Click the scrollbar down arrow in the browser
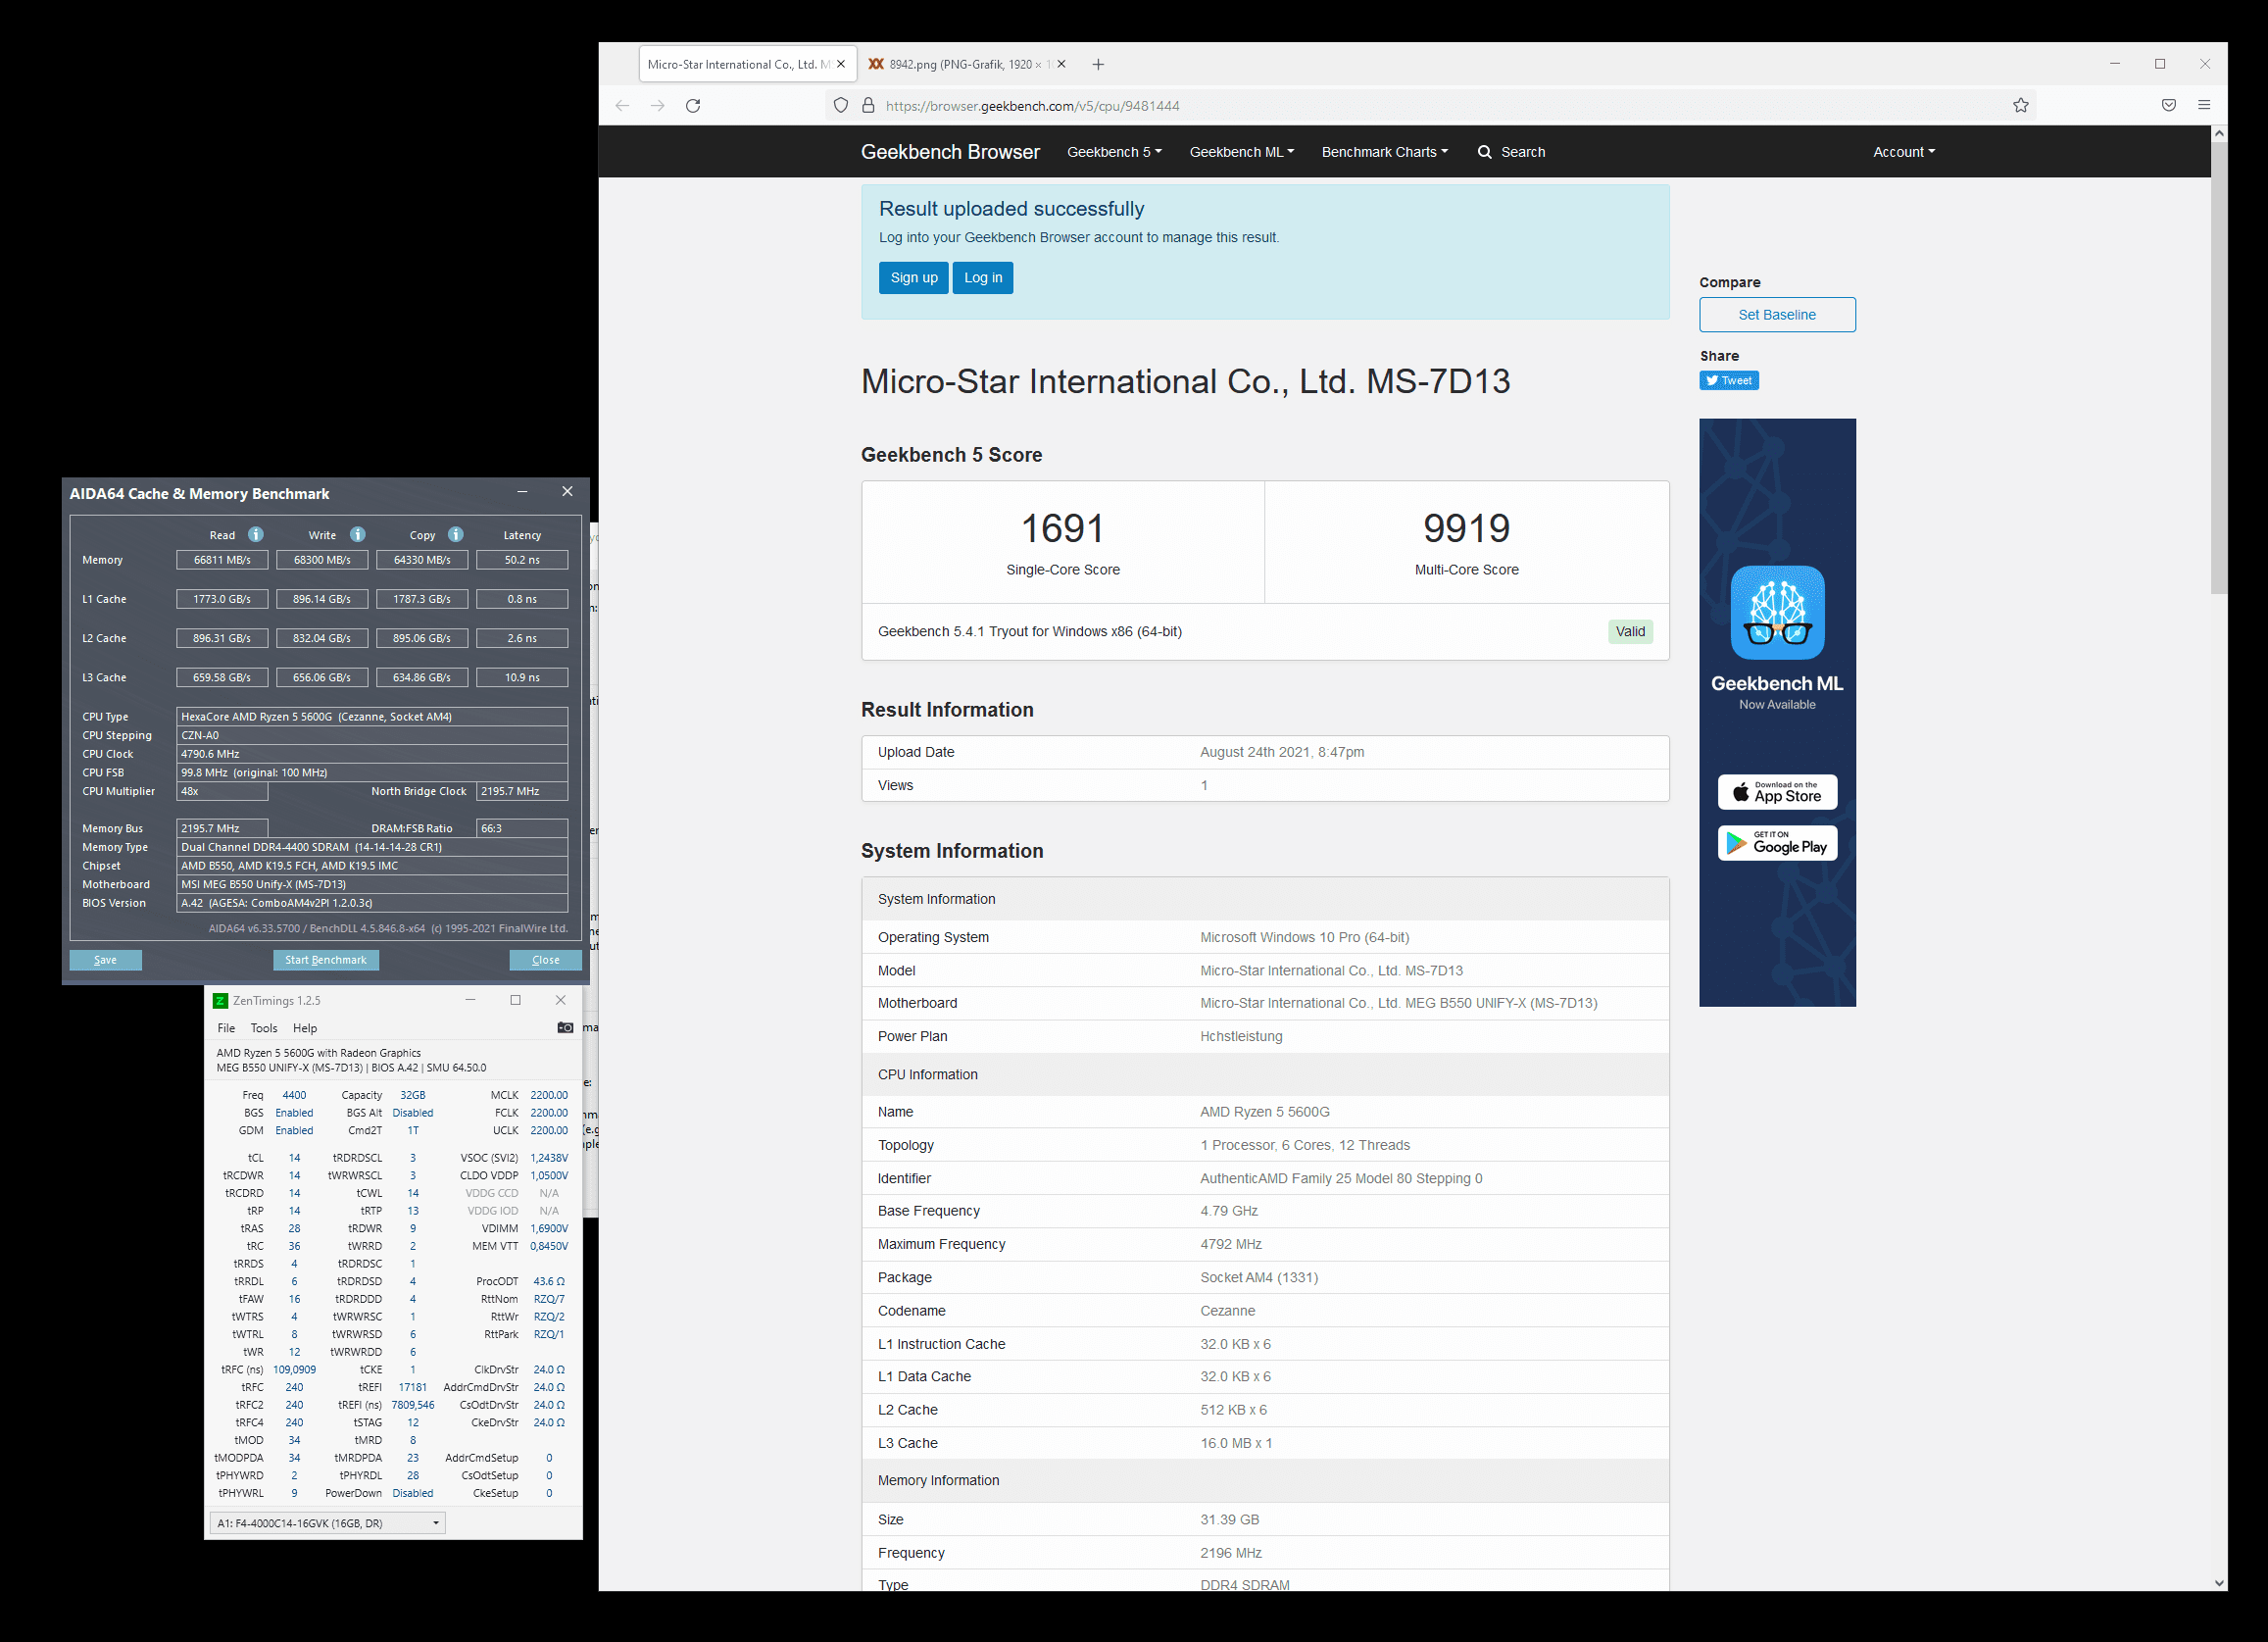 click(2219, 1583)
